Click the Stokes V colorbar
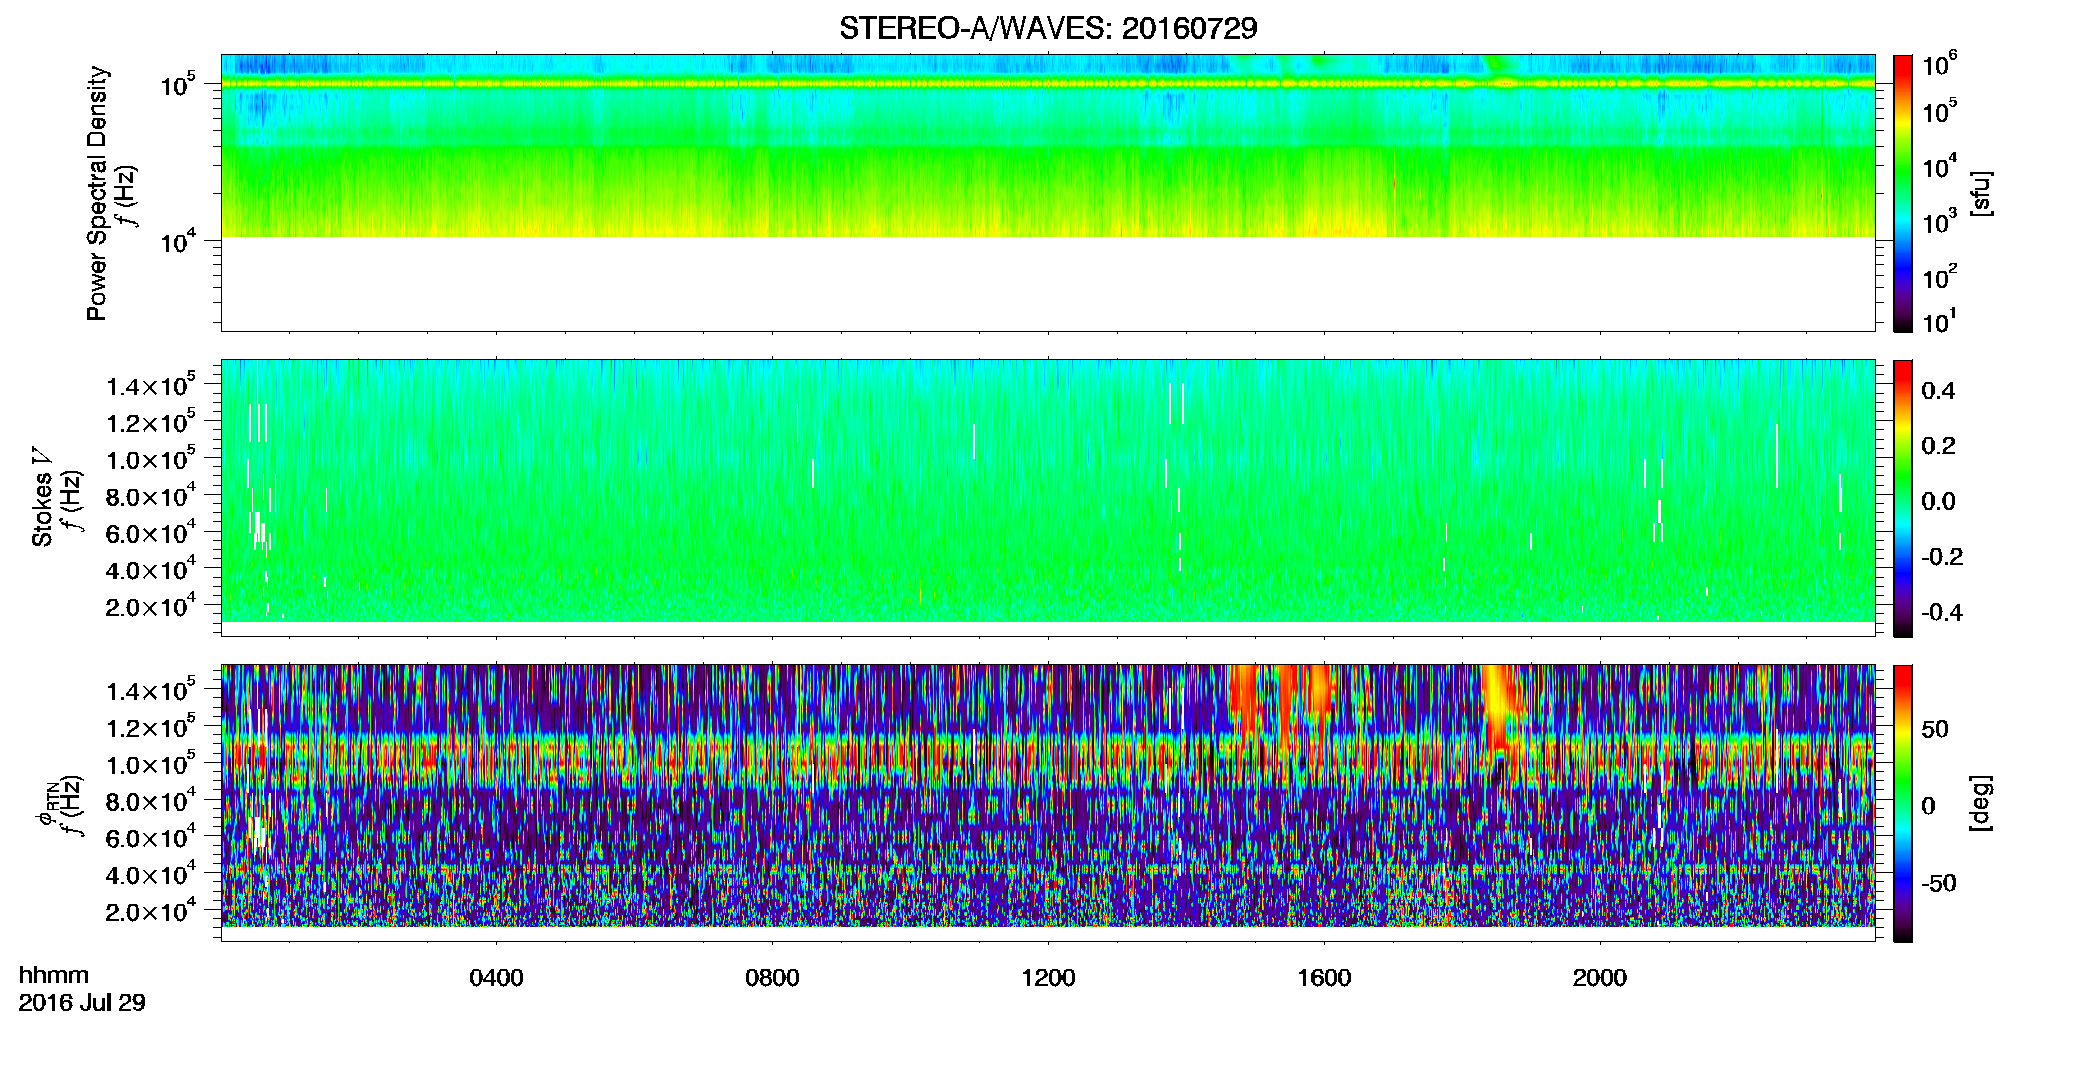2096x1080 pixels. (1903, 497)
